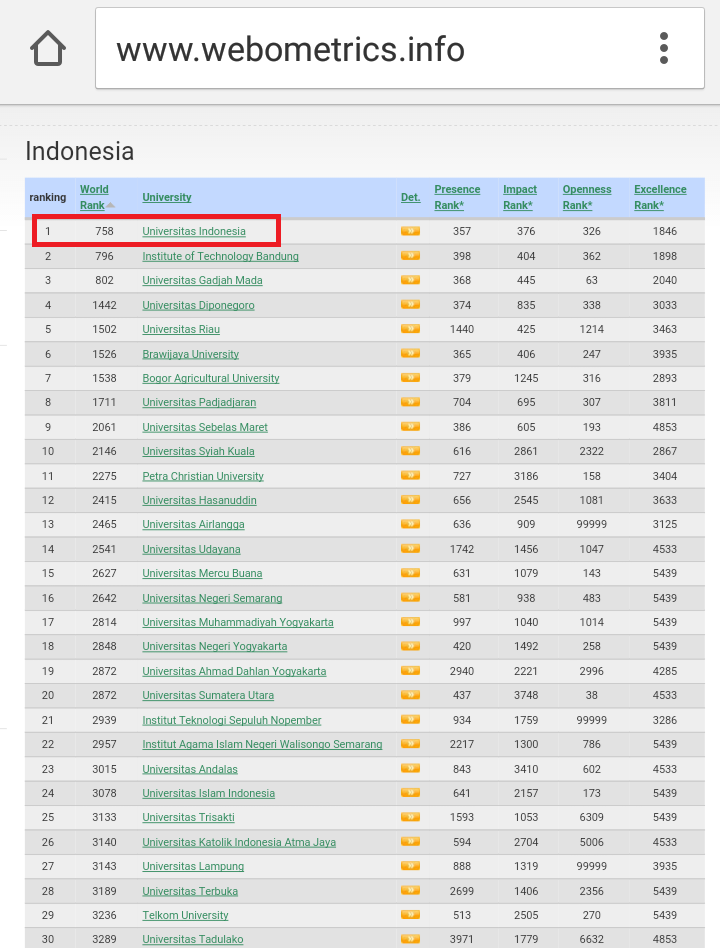Screen dimensions: 720x948
Task: Open Universitas Katolik Indonesia Atma Jaya link
Action: [239, 842]
